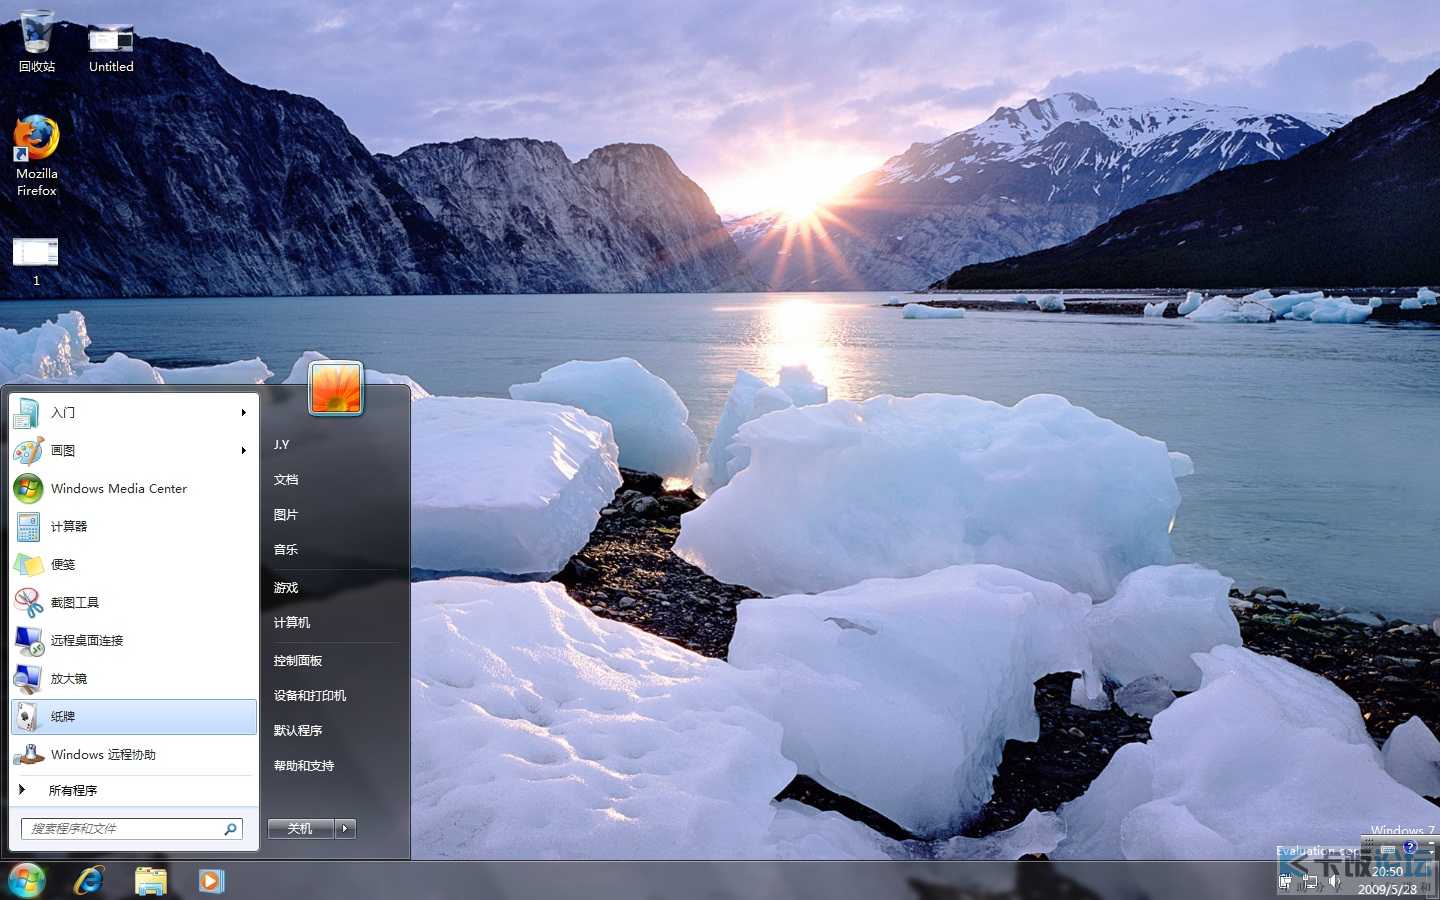Open 计算机 computer
The height and width of the screenshot is (900, 1440).
pos(292,622)
